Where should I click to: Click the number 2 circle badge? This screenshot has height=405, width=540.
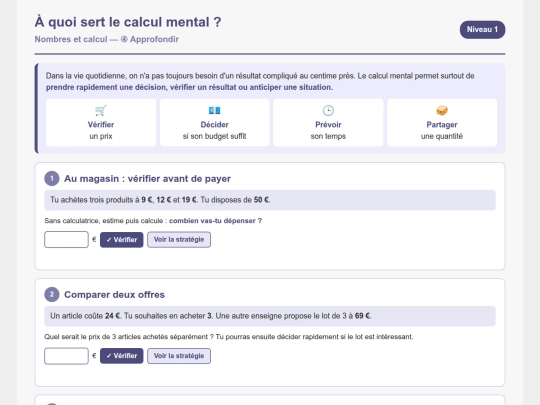pos(52,294)
